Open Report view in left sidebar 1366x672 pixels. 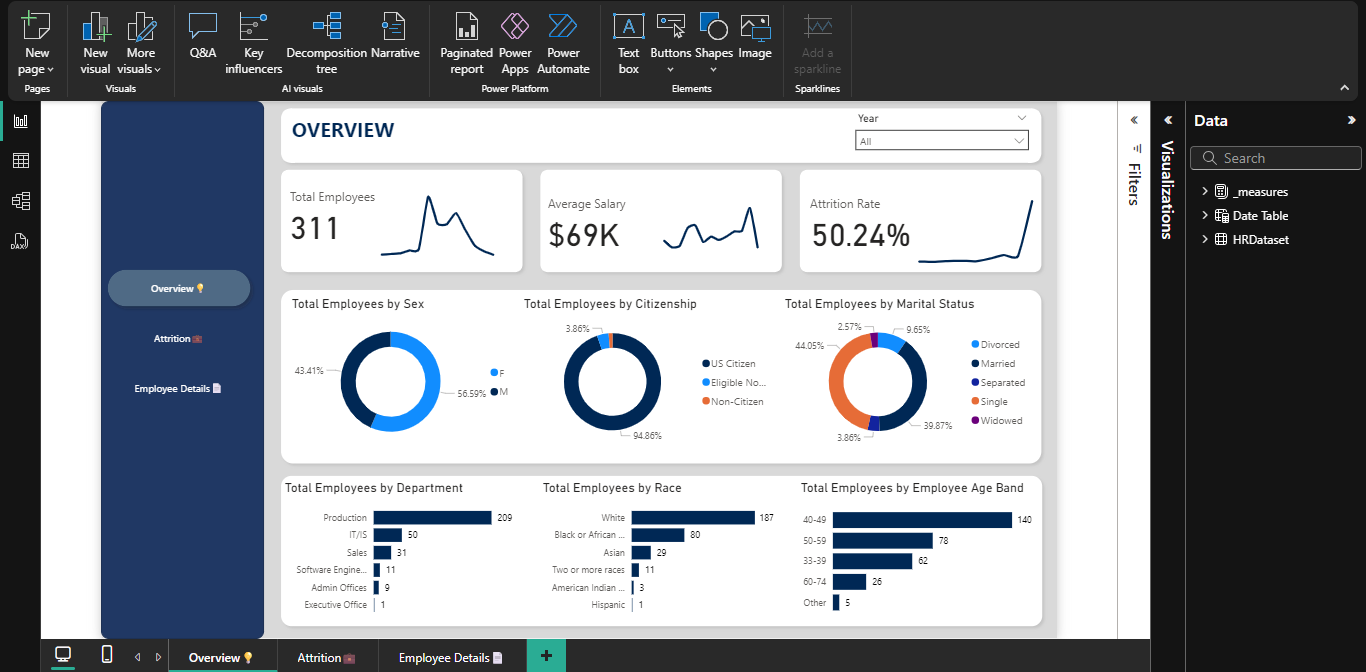pyautogui.click(x=20, y=121)
